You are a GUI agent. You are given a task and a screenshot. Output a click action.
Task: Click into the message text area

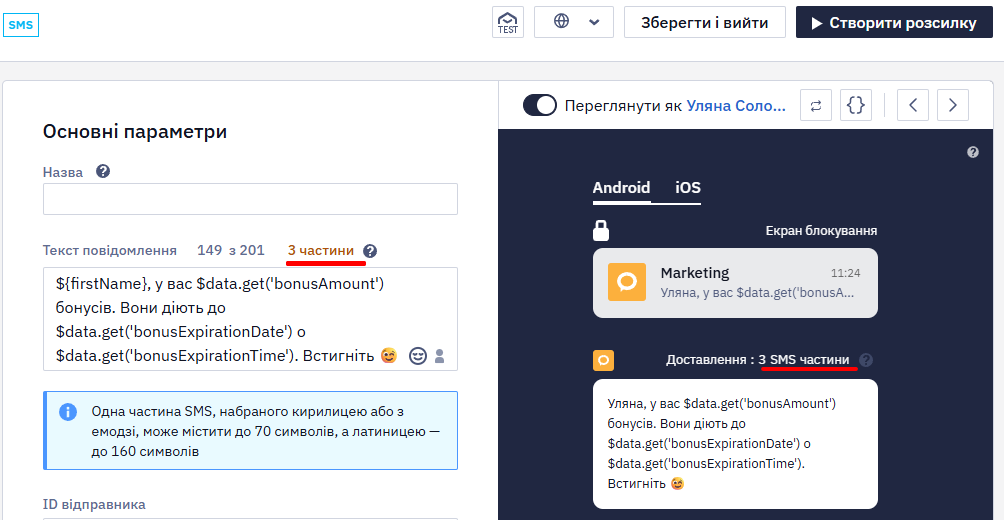[x=250, y=319]
